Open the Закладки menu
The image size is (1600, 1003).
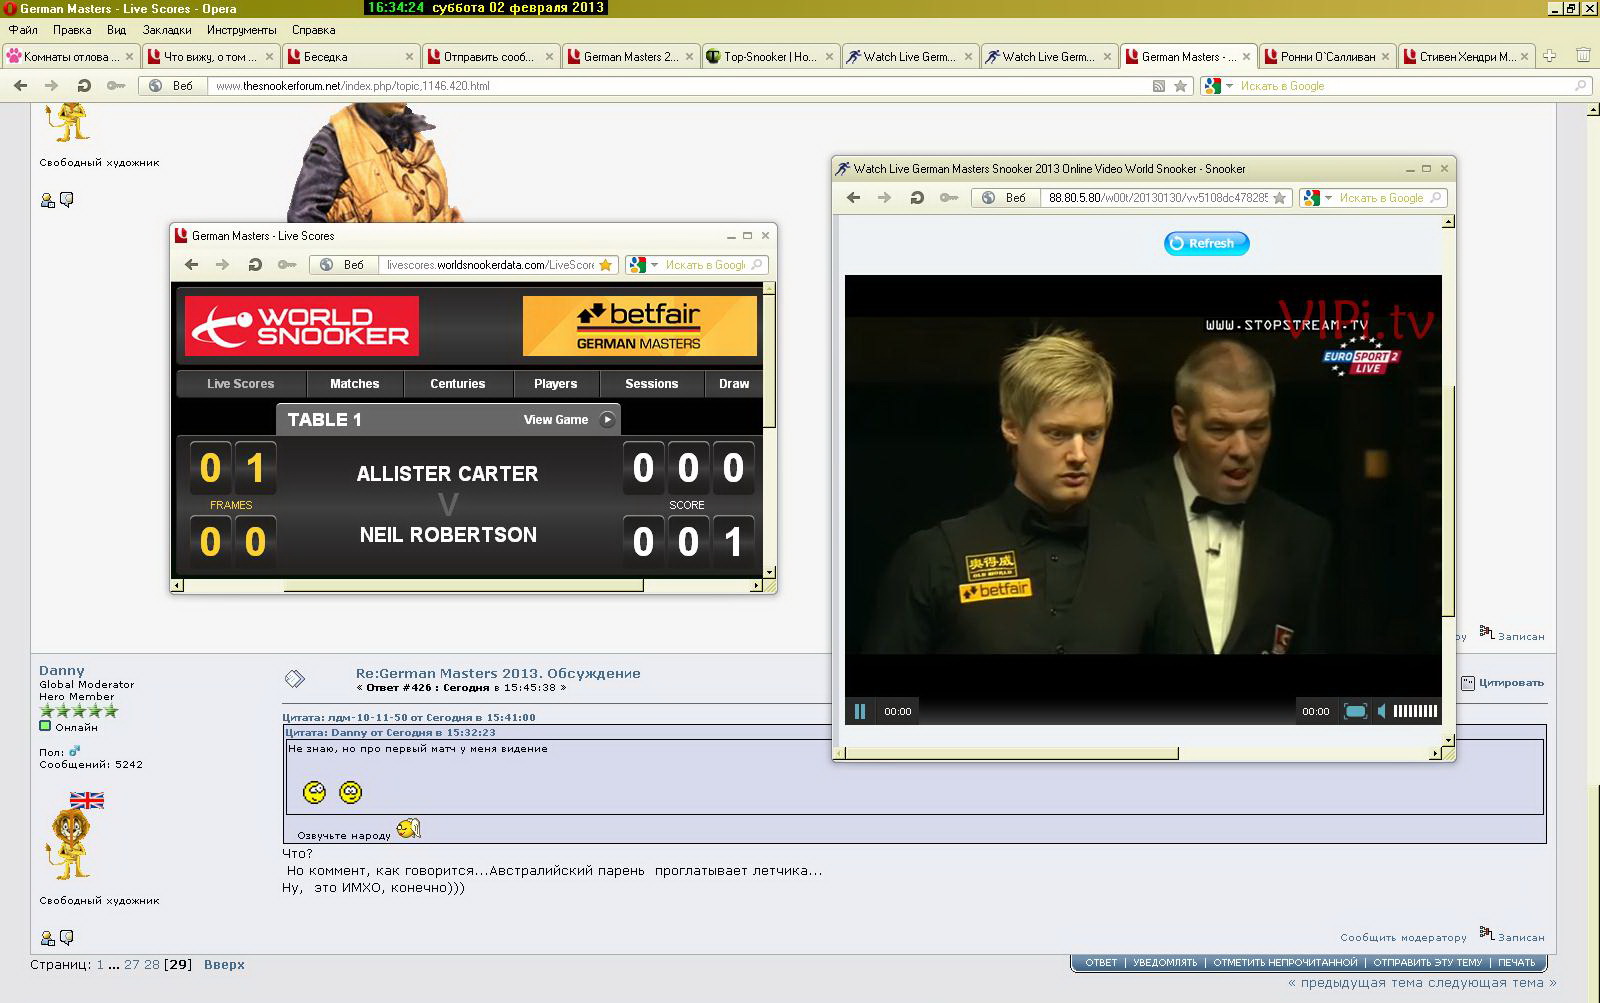(167, 30)
